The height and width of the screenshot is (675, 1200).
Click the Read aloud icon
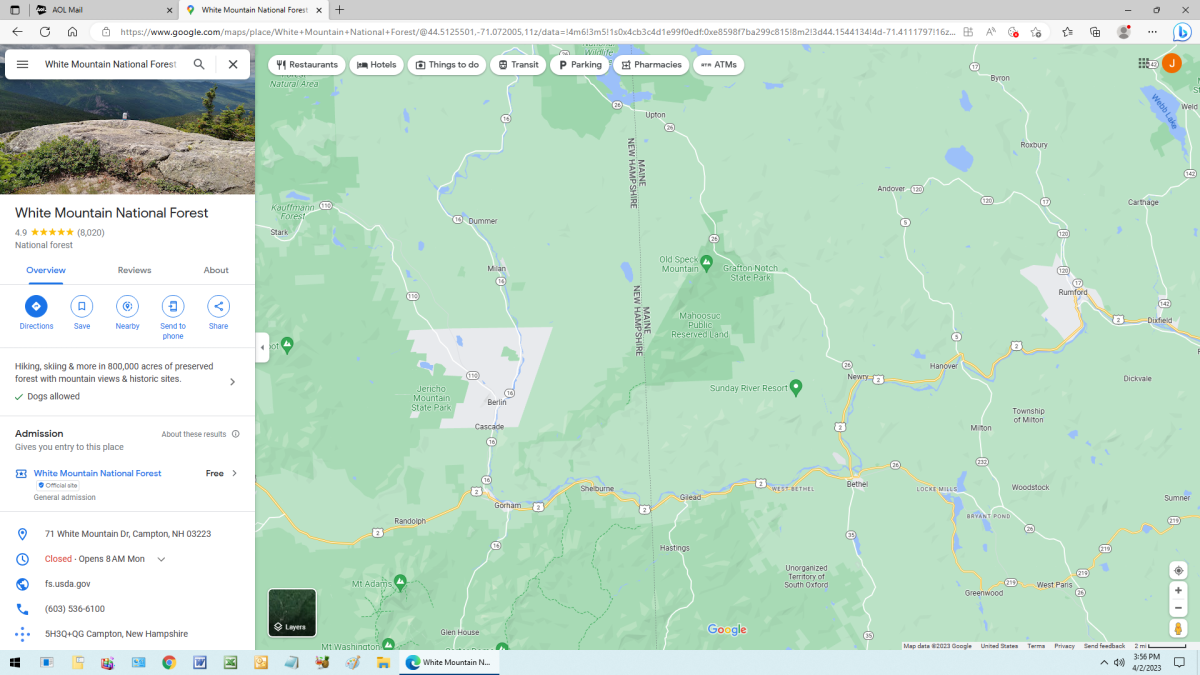(991, 32)
